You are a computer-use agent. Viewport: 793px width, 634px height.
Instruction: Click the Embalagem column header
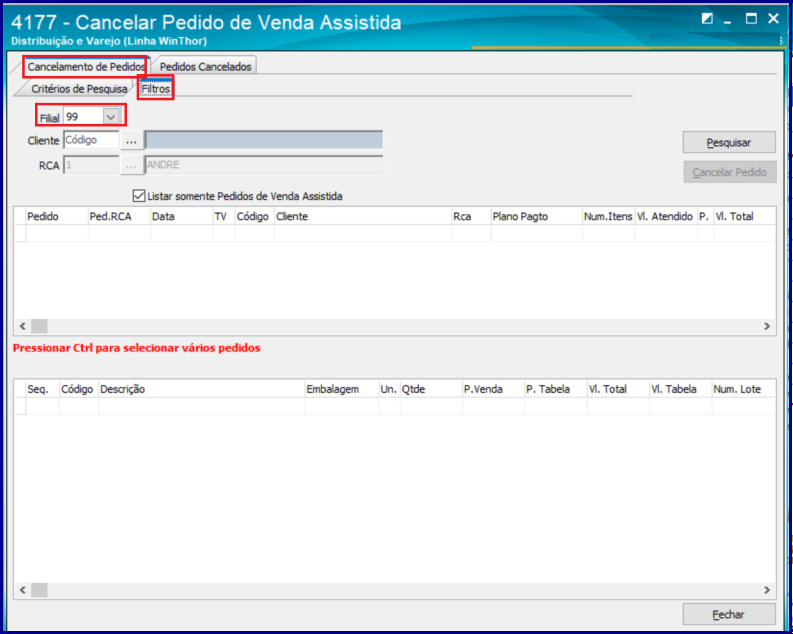coord(342,389)
